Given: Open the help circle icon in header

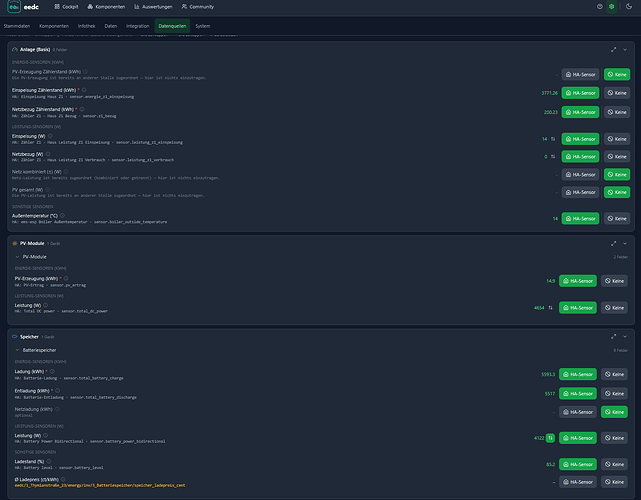Looking at the screenshot, I should (600, 7).
